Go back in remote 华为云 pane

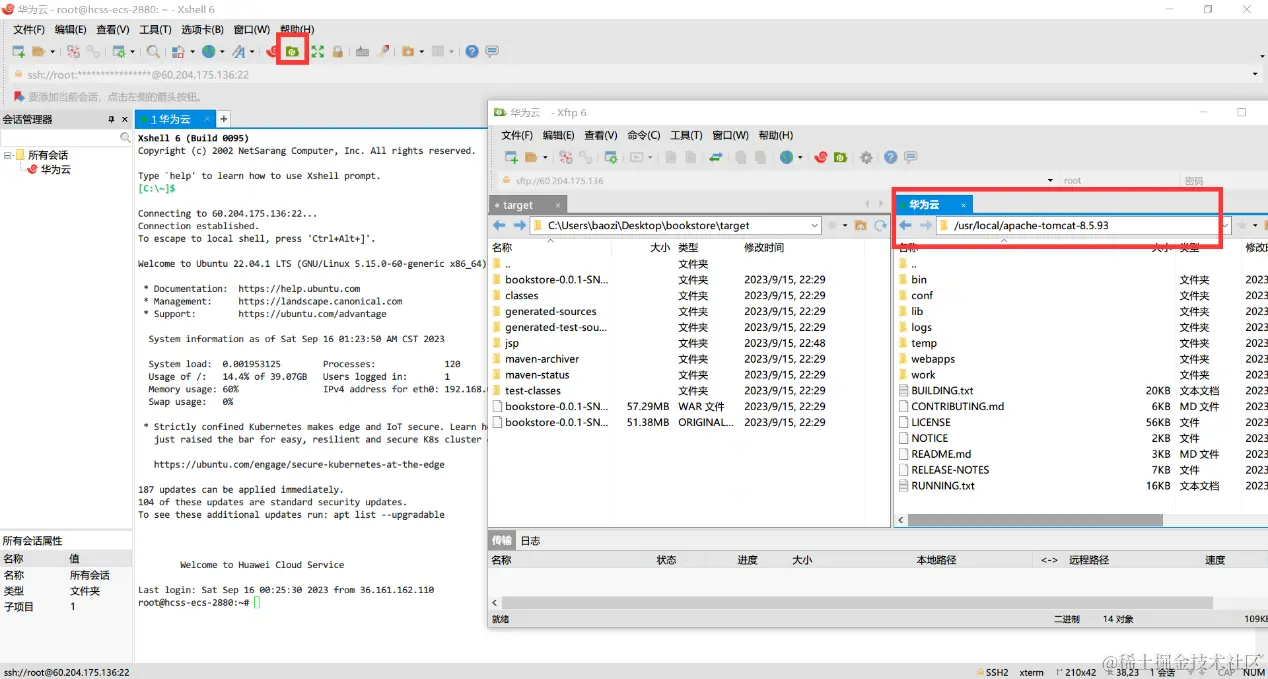click(906, 226)
